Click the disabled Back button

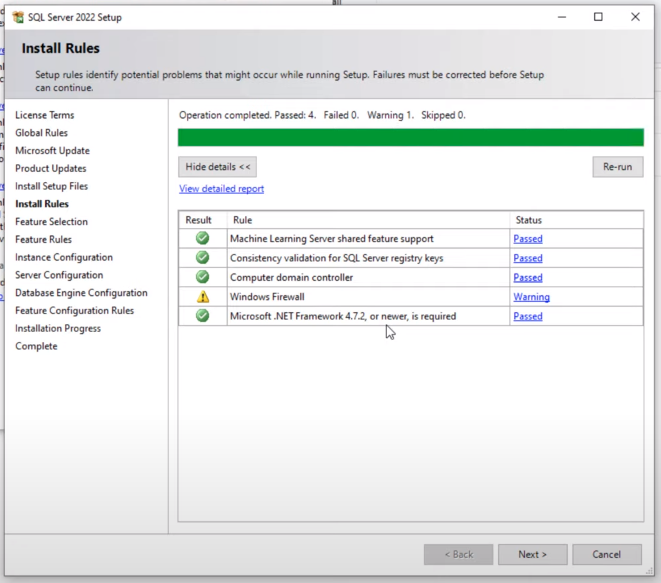(x=459, y=554)
